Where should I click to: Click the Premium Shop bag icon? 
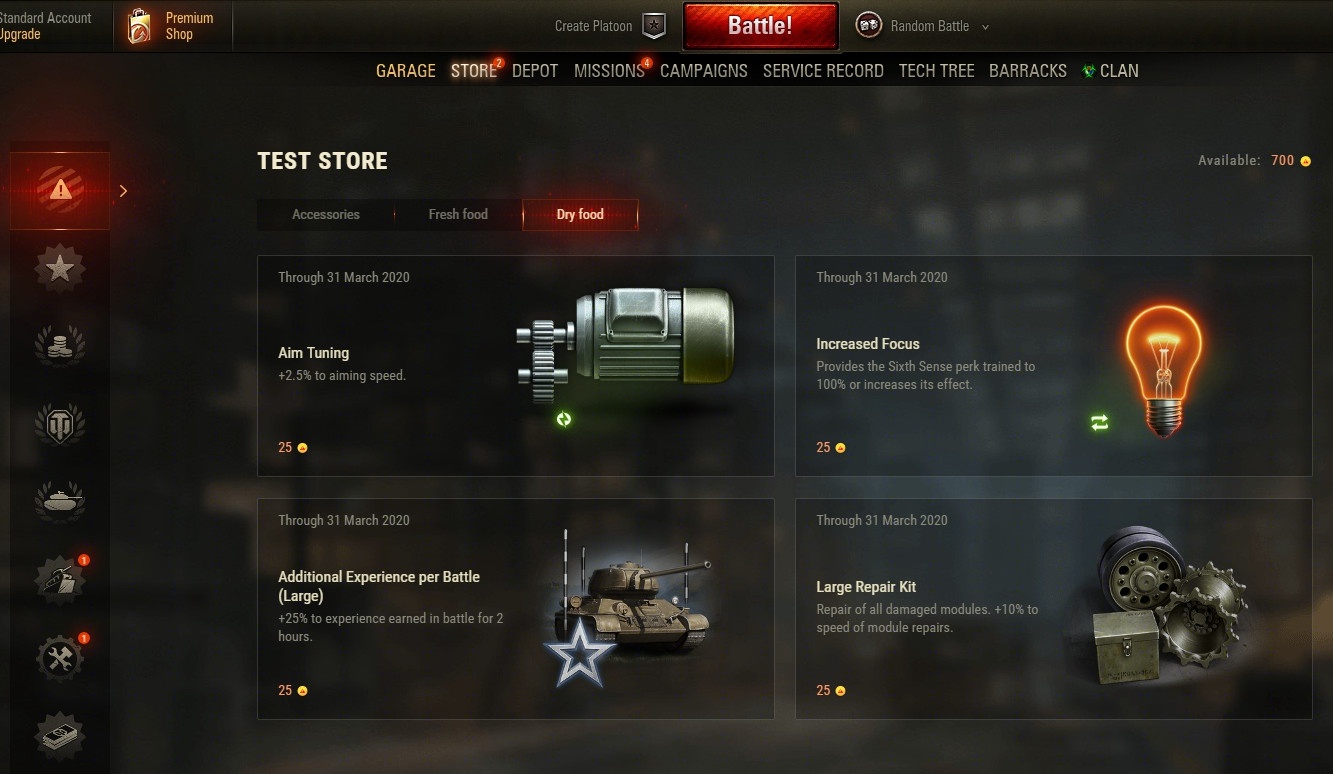(x=139, y=26)
